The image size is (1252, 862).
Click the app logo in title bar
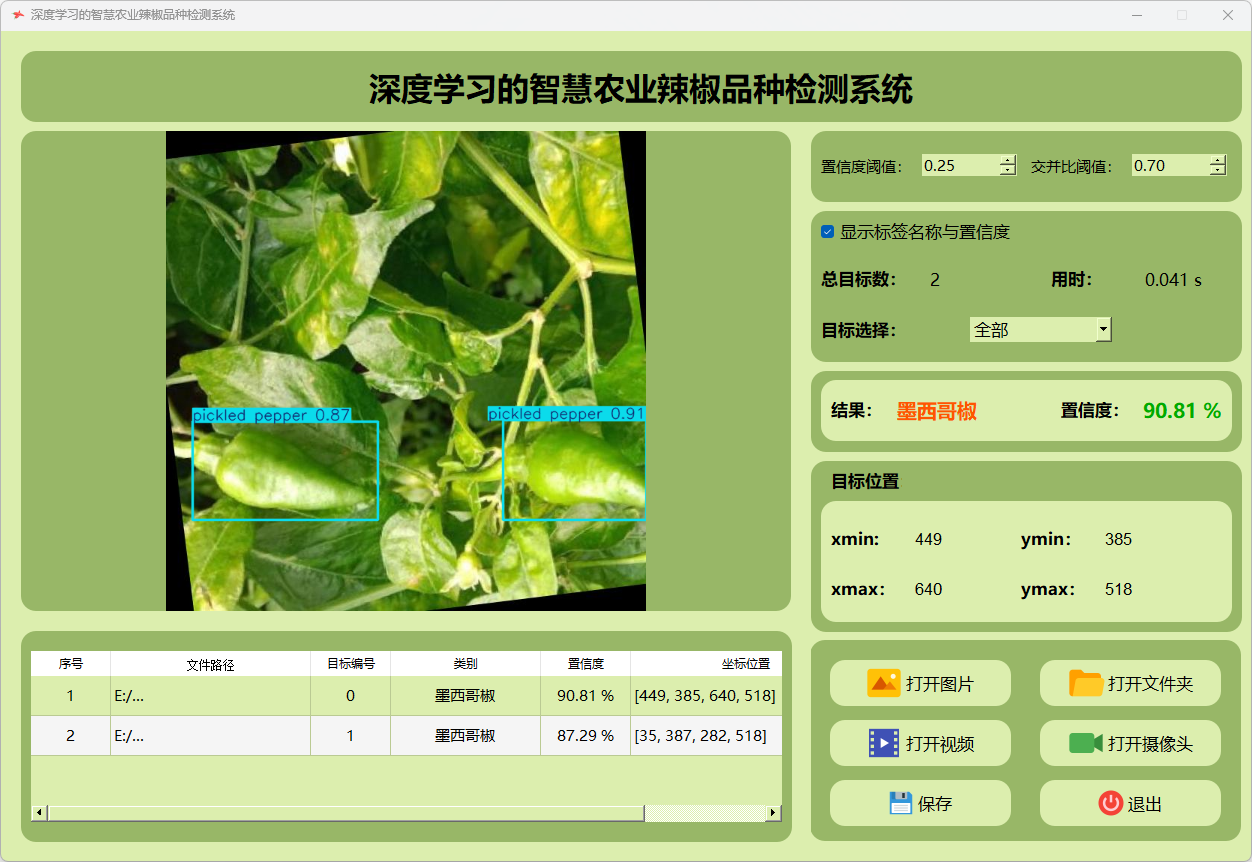(x=17, y=15)
